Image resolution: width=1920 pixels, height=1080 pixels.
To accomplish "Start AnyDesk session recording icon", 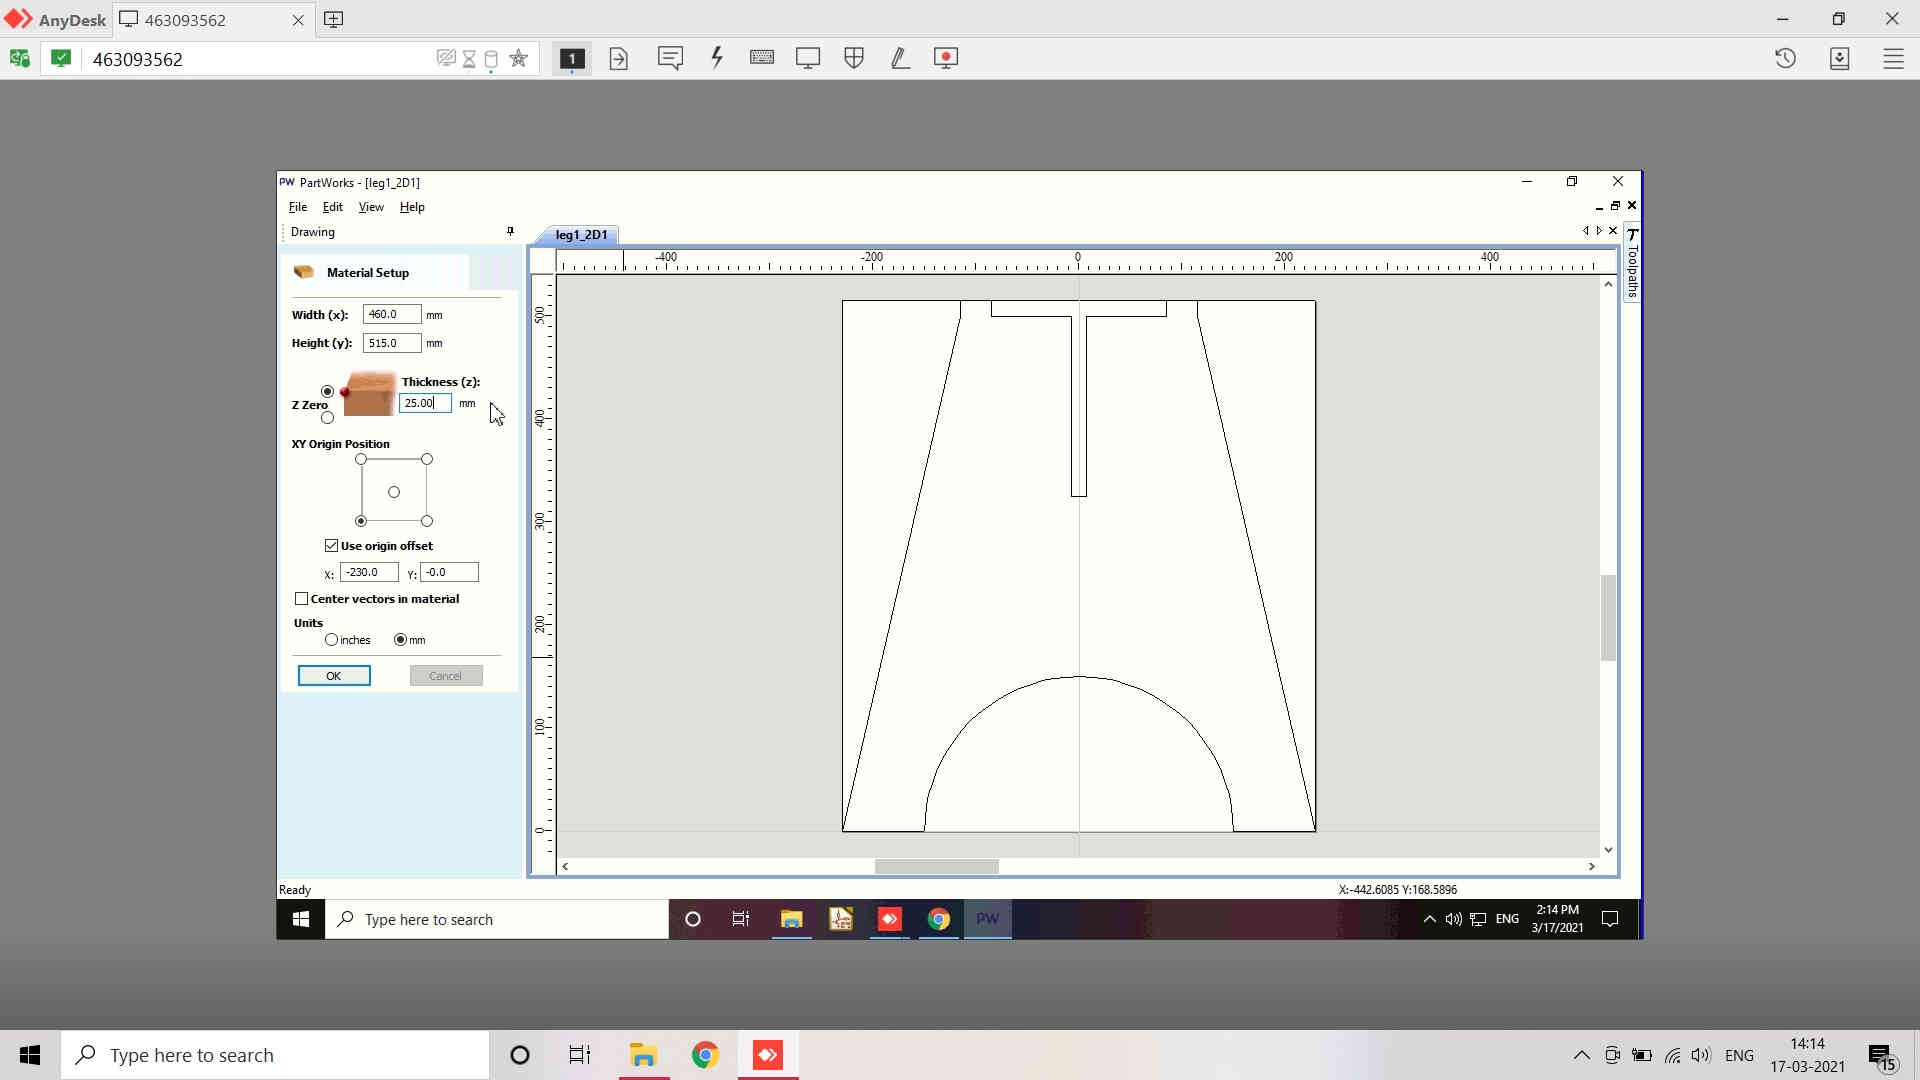I will coord(946,58).
